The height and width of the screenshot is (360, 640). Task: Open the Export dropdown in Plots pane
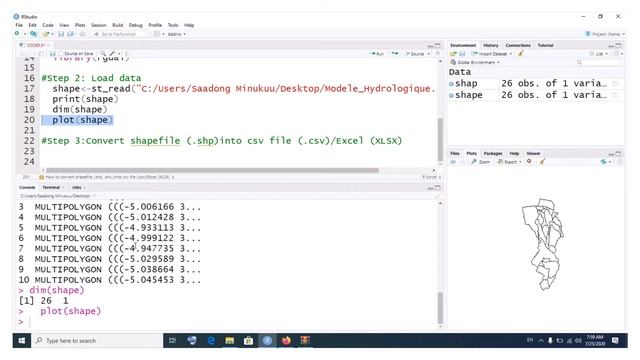tap(509, 162)
